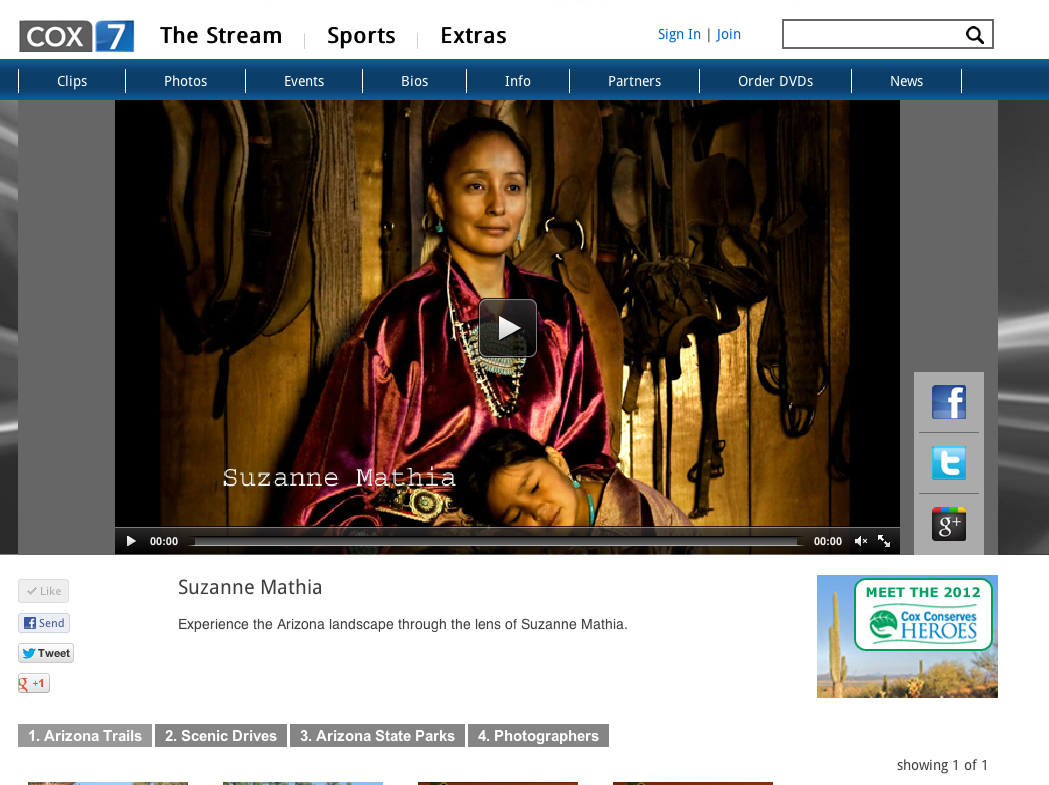1049x785 pixels.
Task: Enter fullscreen video mode
Action: click(x=884, y=541)
